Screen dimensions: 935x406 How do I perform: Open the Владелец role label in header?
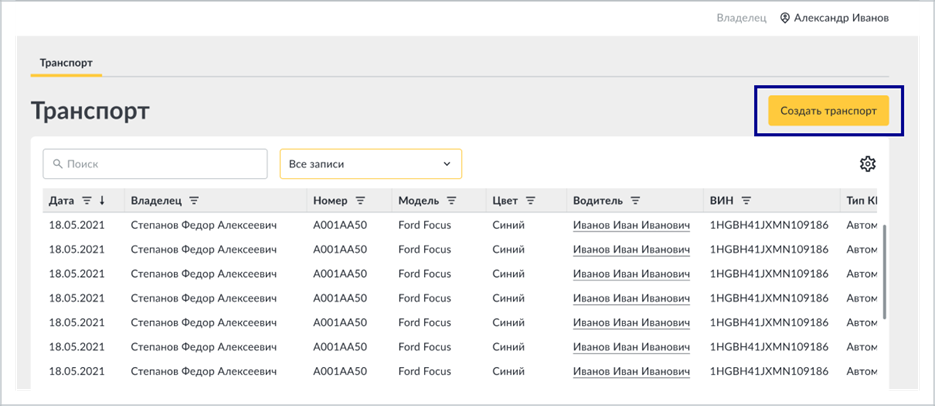click(741, 18)
